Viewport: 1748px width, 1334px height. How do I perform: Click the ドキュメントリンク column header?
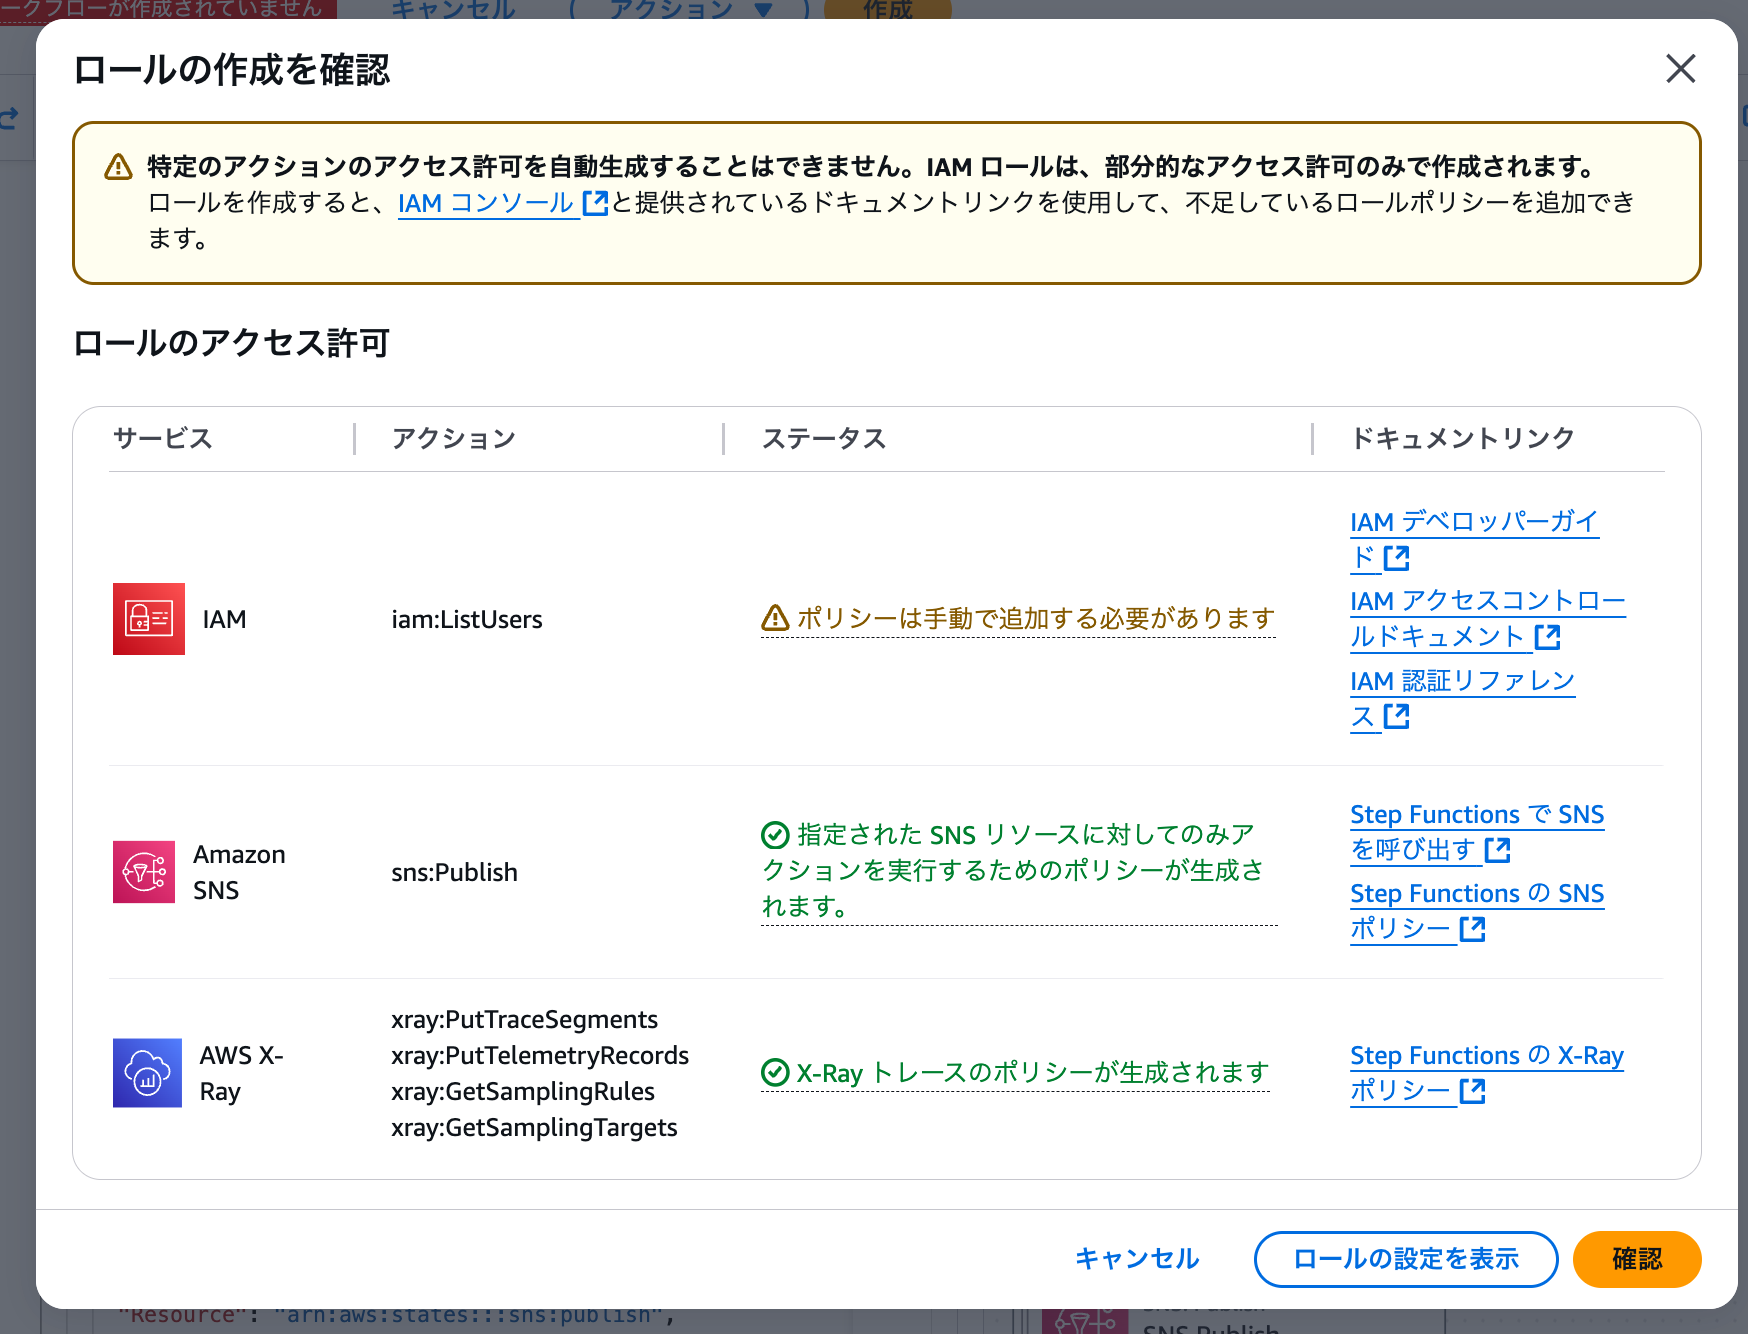pos(1462,438)
